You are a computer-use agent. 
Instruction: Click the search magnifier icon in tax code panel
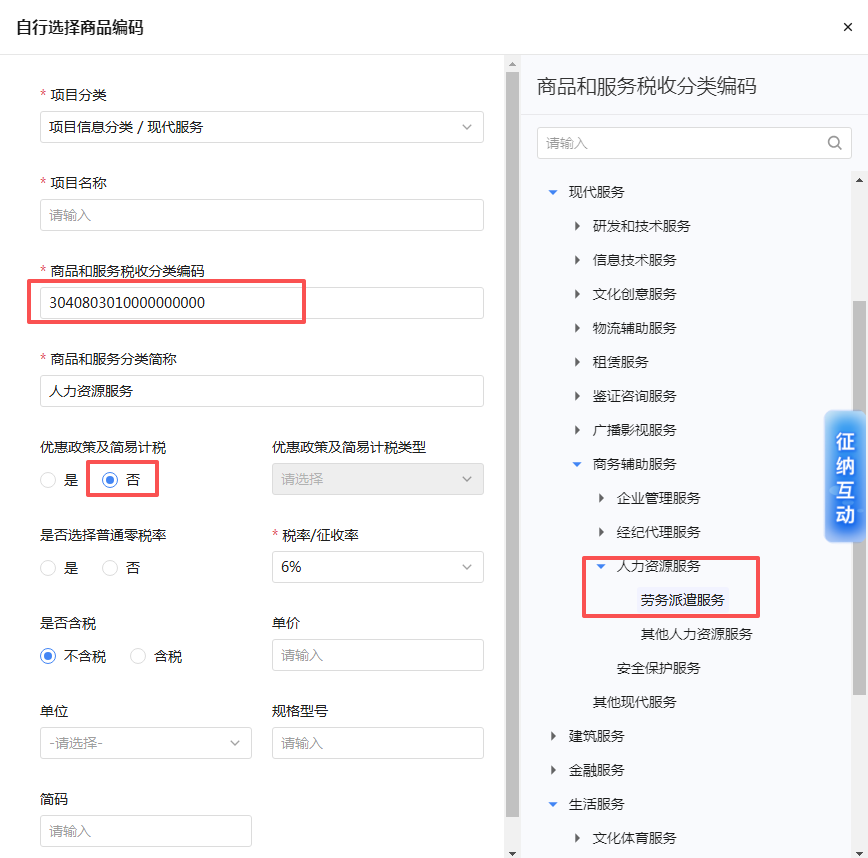coord(834,143)
